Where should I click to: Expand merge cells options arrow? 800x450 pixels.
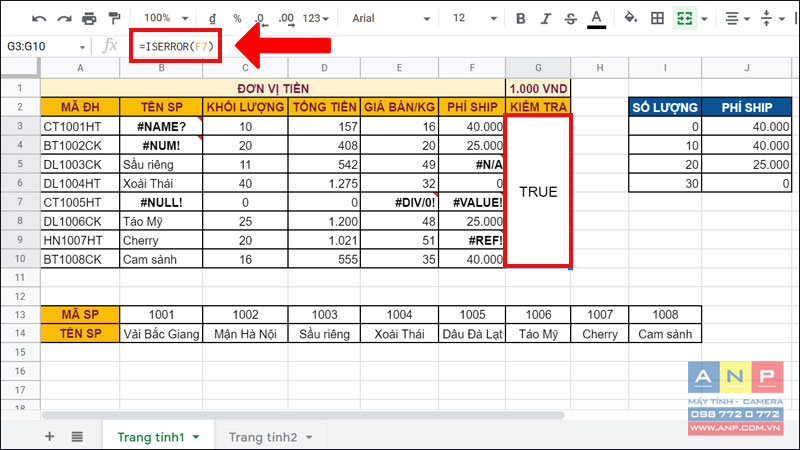(x=705, y=19)
